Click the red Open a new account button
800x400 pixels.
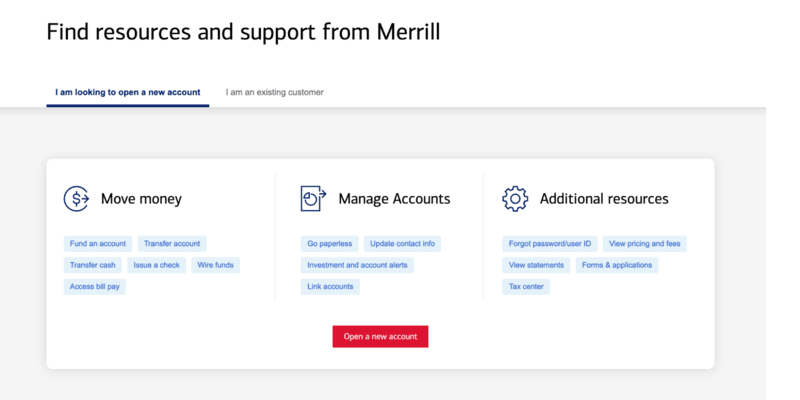[381, 337]
